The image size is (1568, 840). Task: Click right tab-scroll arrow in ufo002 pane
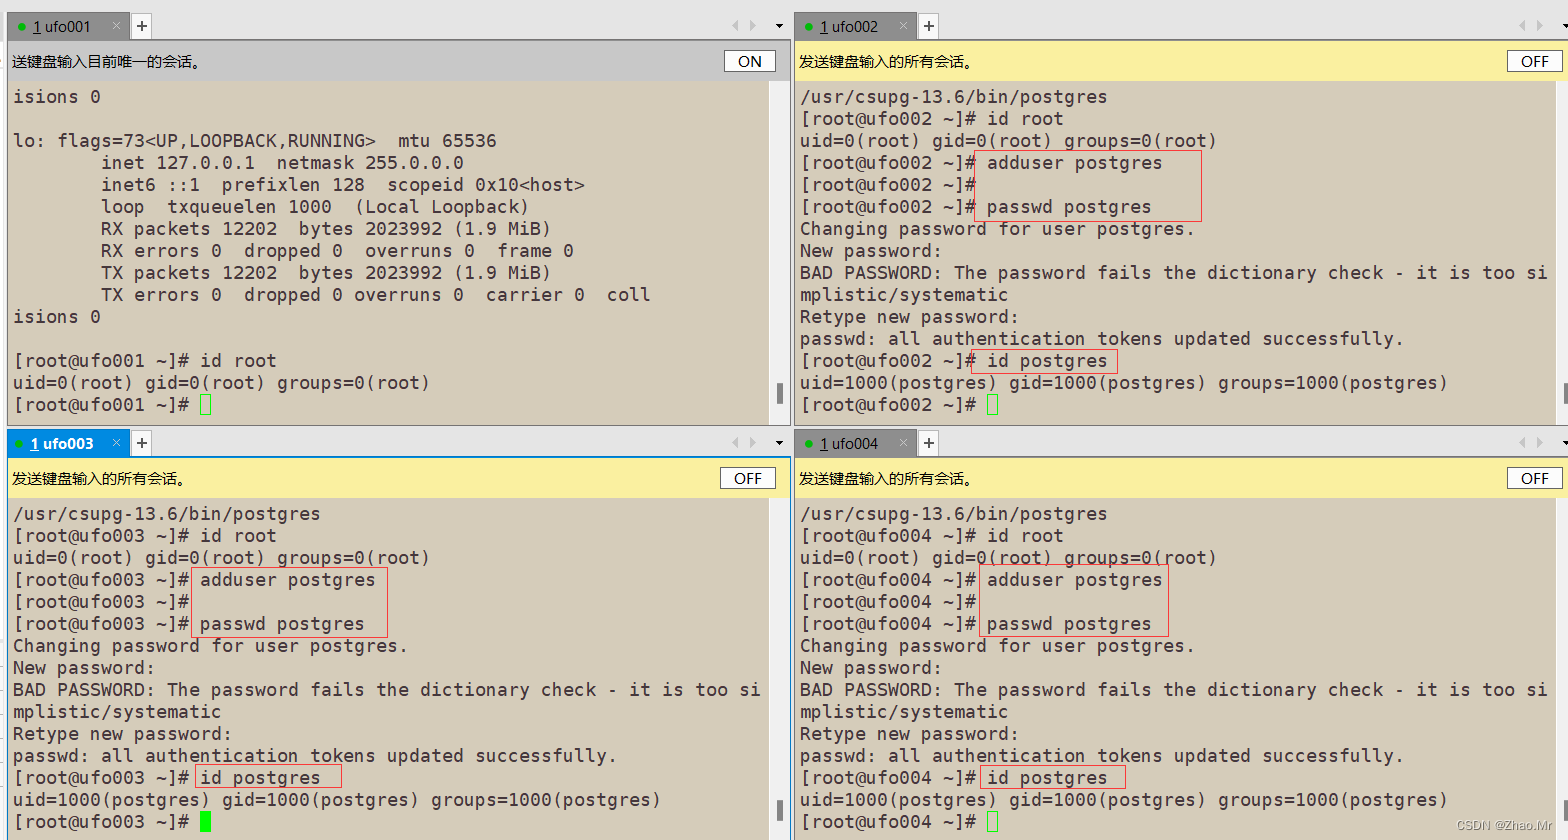coord(1542,26)
